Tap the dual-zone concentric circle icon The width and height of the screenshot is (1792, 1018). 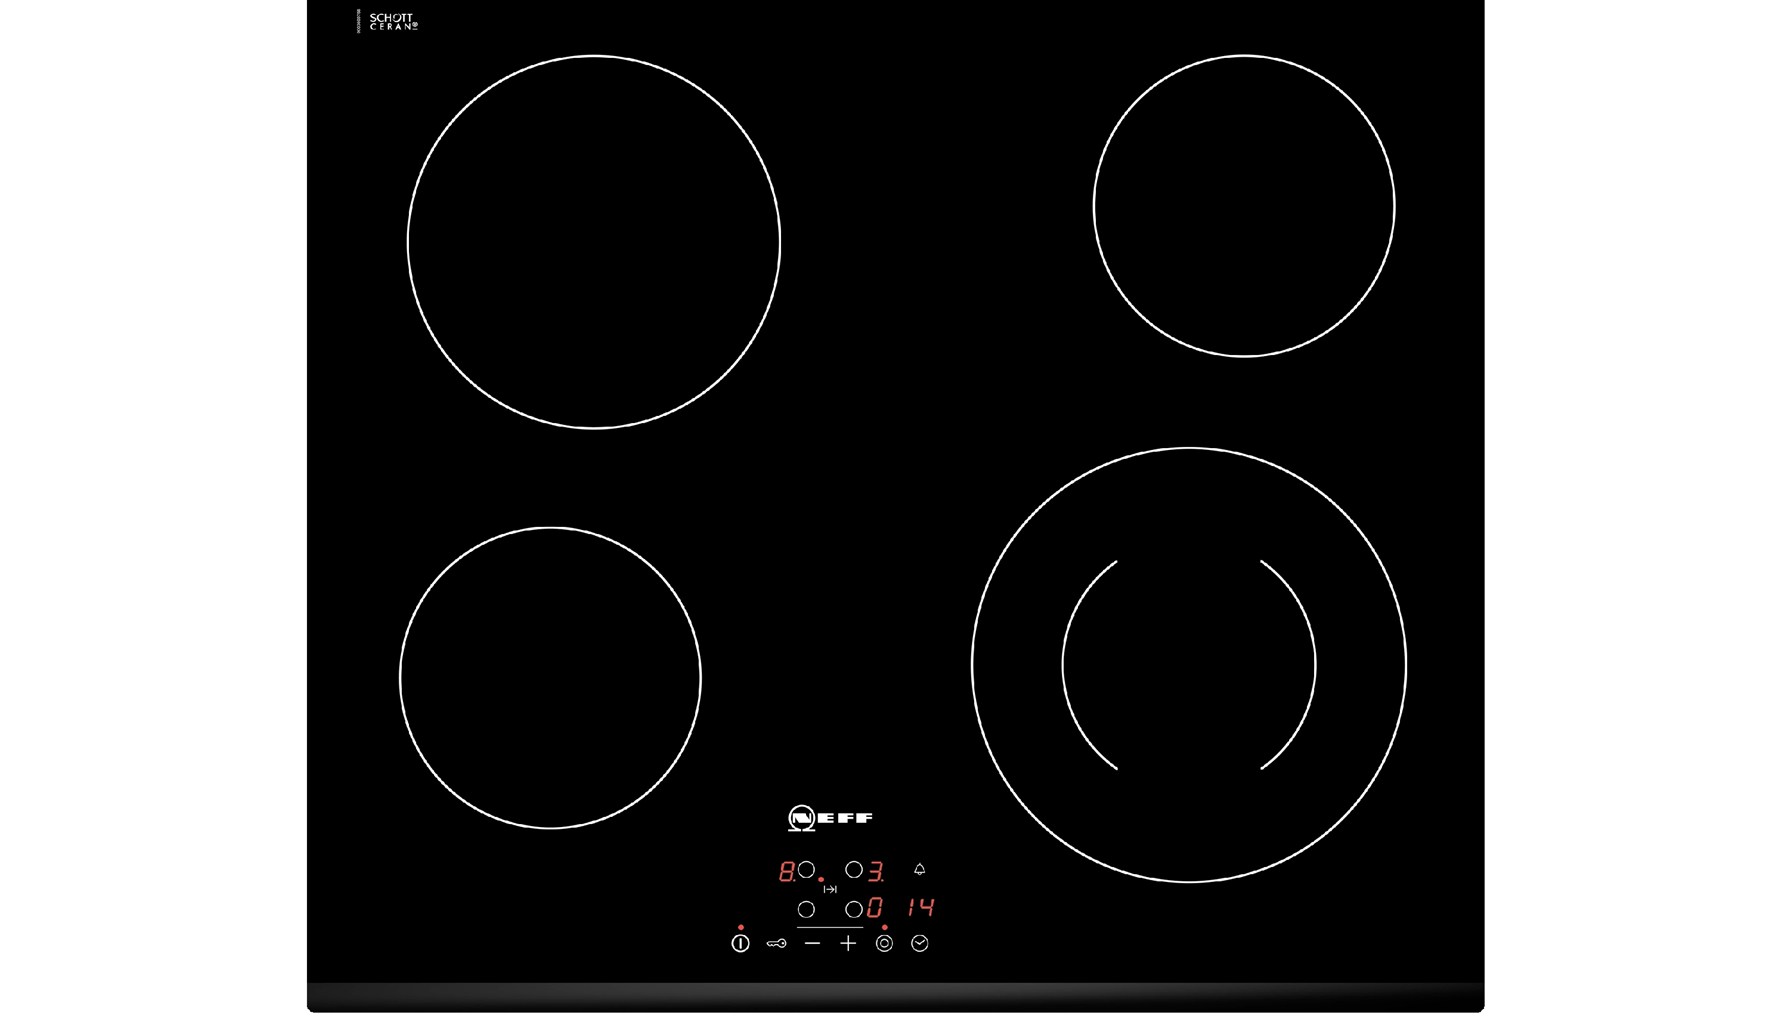click(884, 943)
